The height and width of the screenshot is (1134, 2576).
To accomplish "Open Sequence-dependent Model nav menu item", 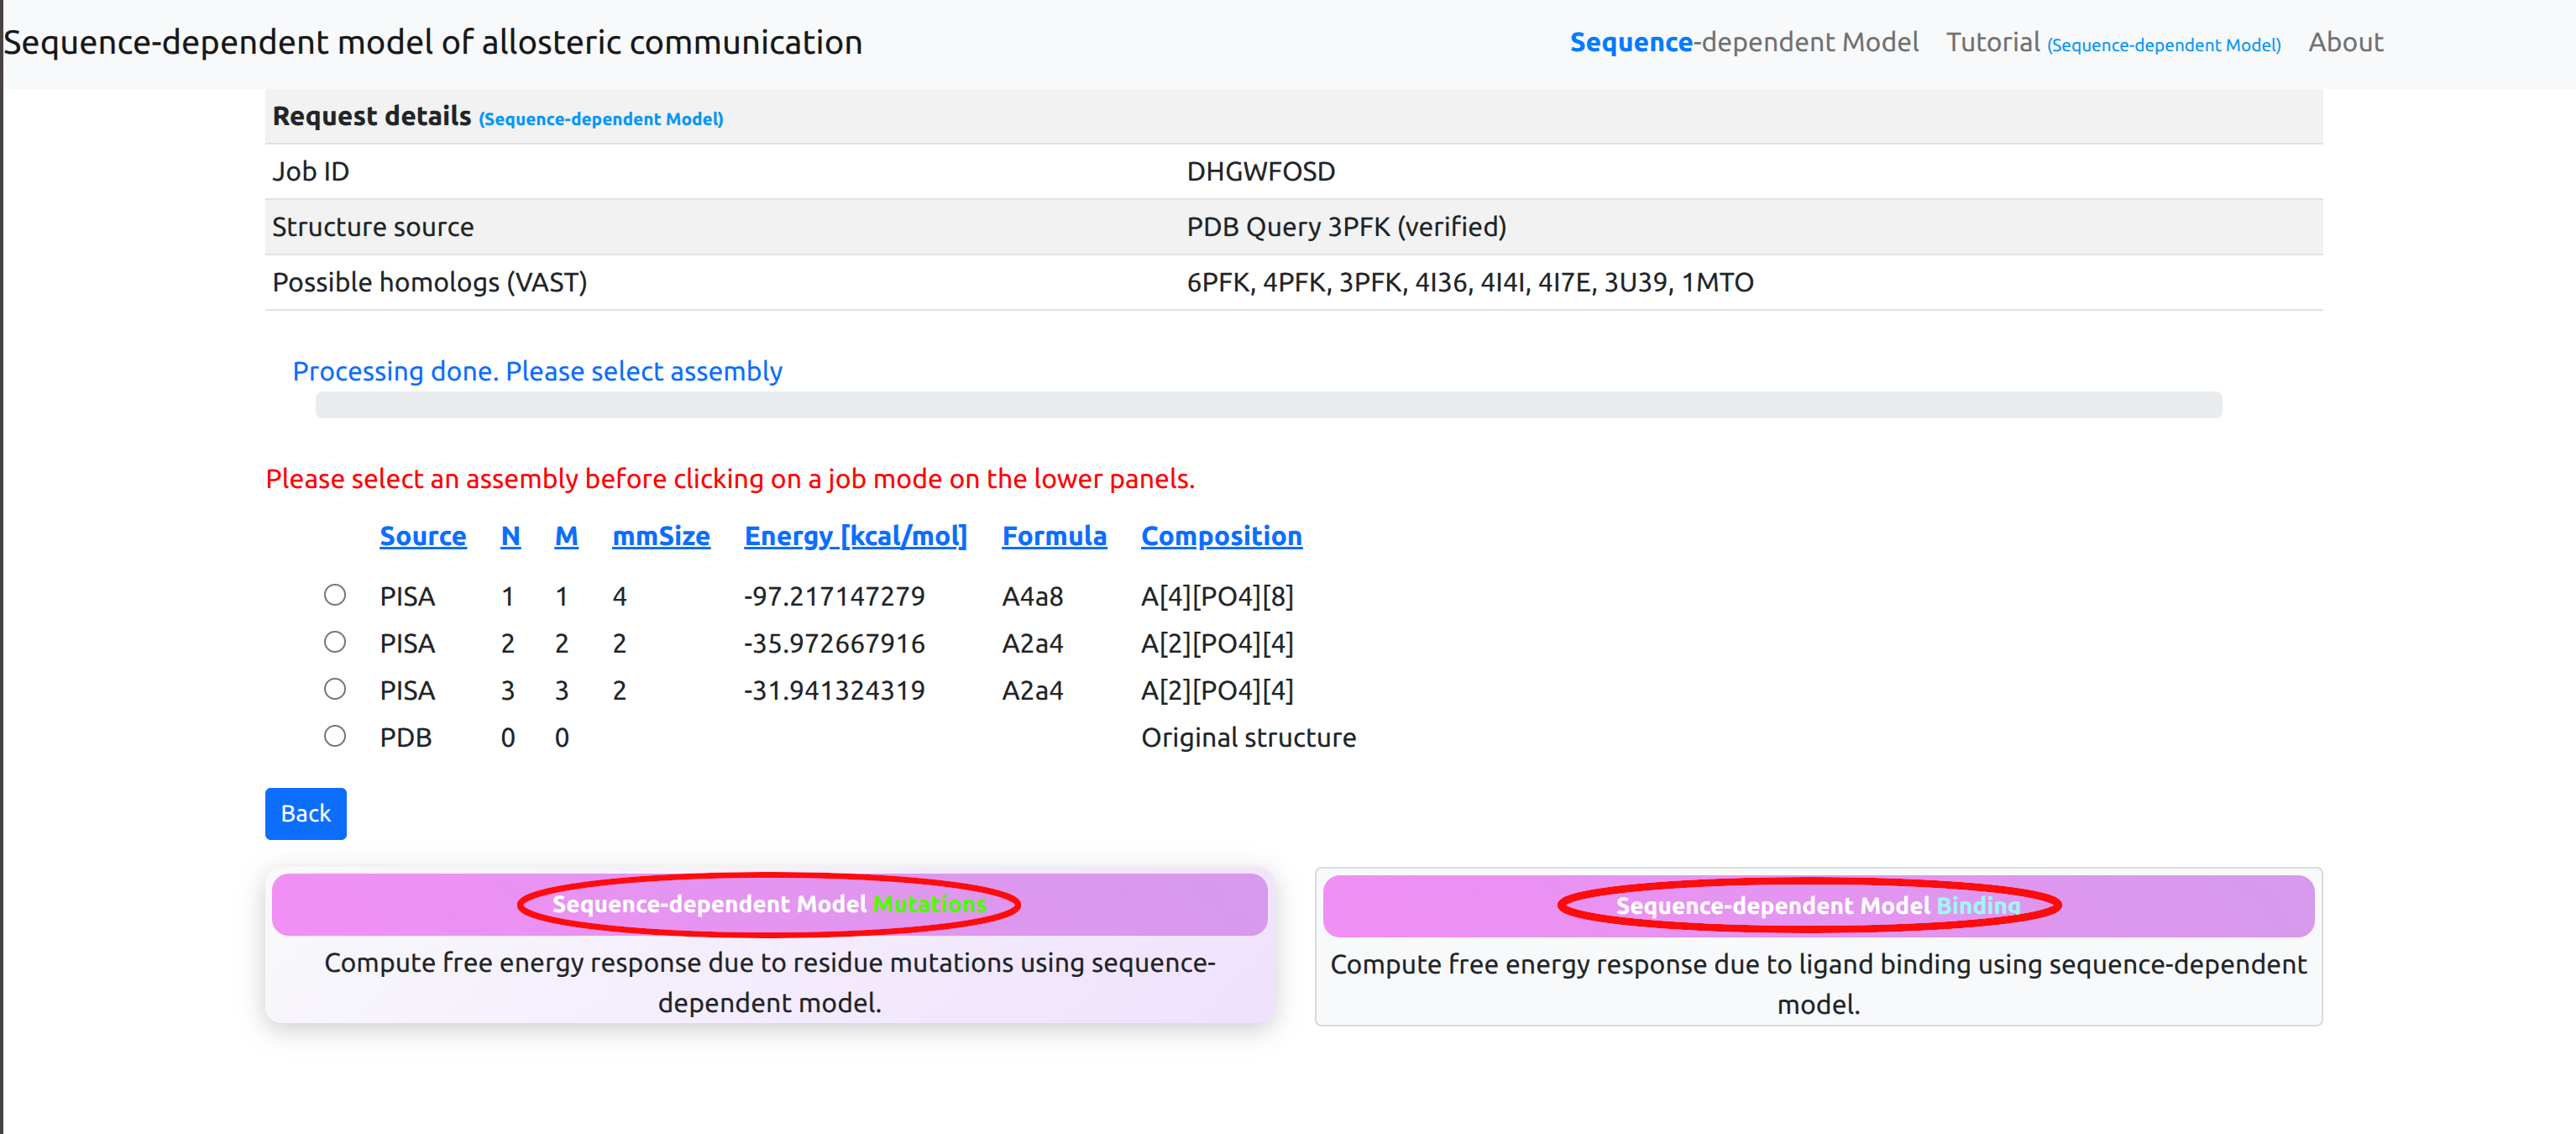I will point(1743,42).
